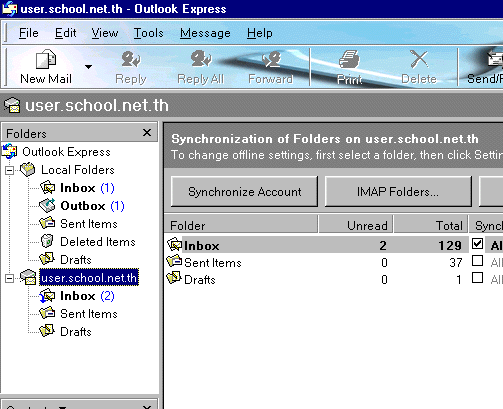503x409 pixels.
Task: Click the Synchronize Account button
Action: [244, 192]
